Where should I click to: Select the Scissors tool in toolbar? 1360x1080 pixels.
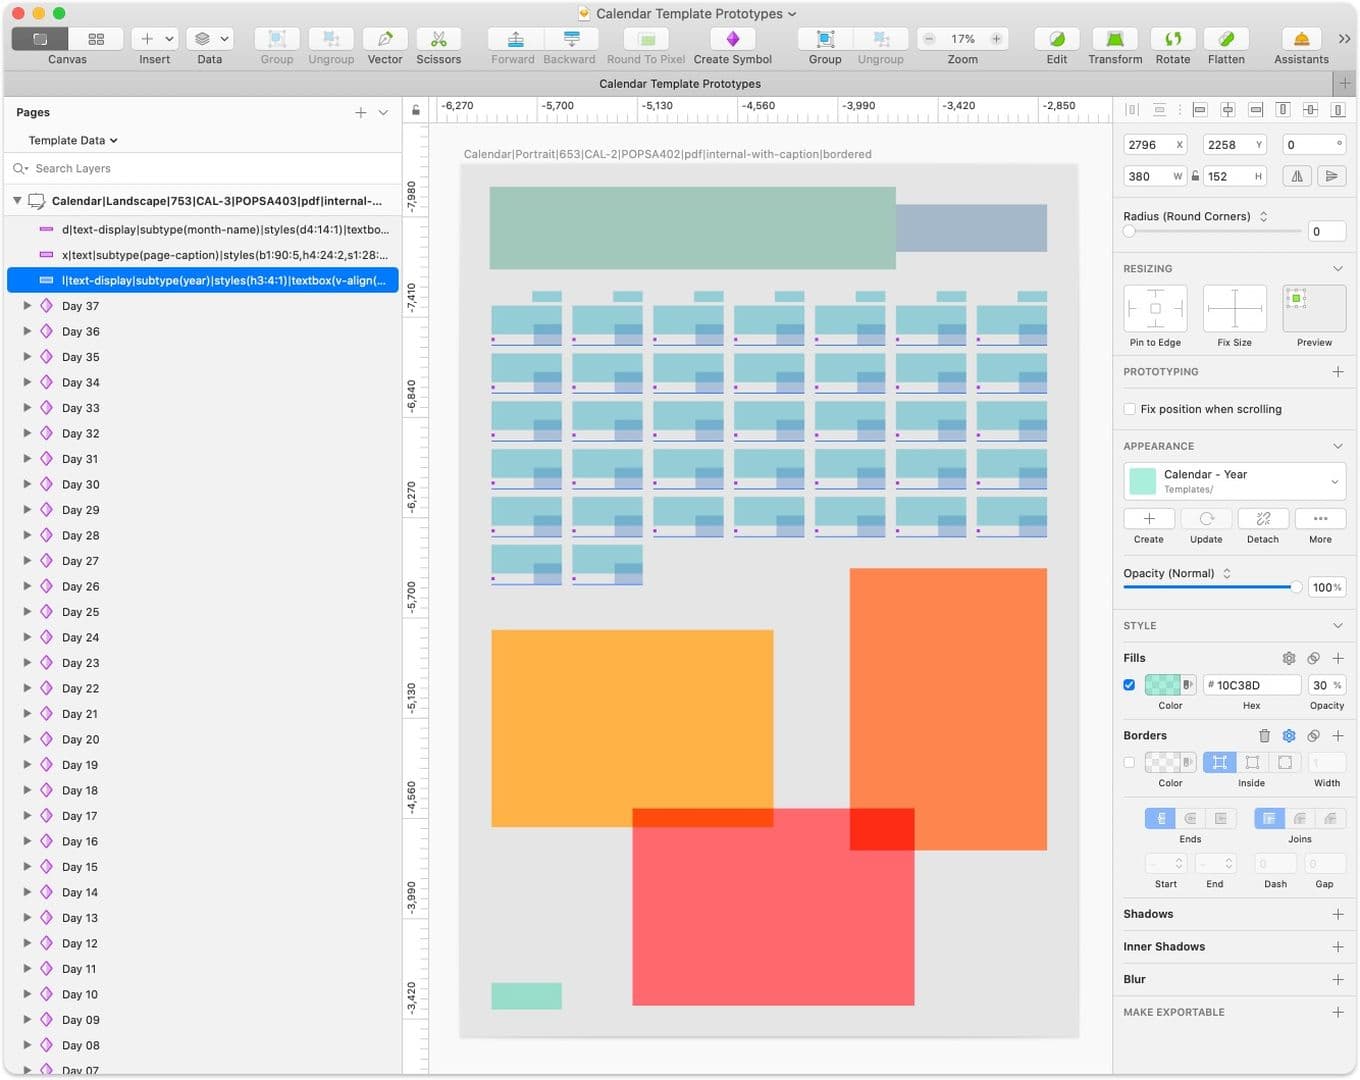coord(438,39)
